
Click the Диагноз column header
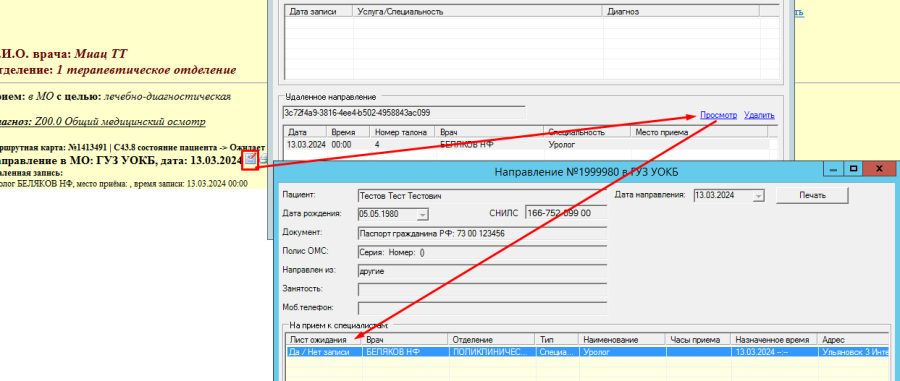coord(681,11)
